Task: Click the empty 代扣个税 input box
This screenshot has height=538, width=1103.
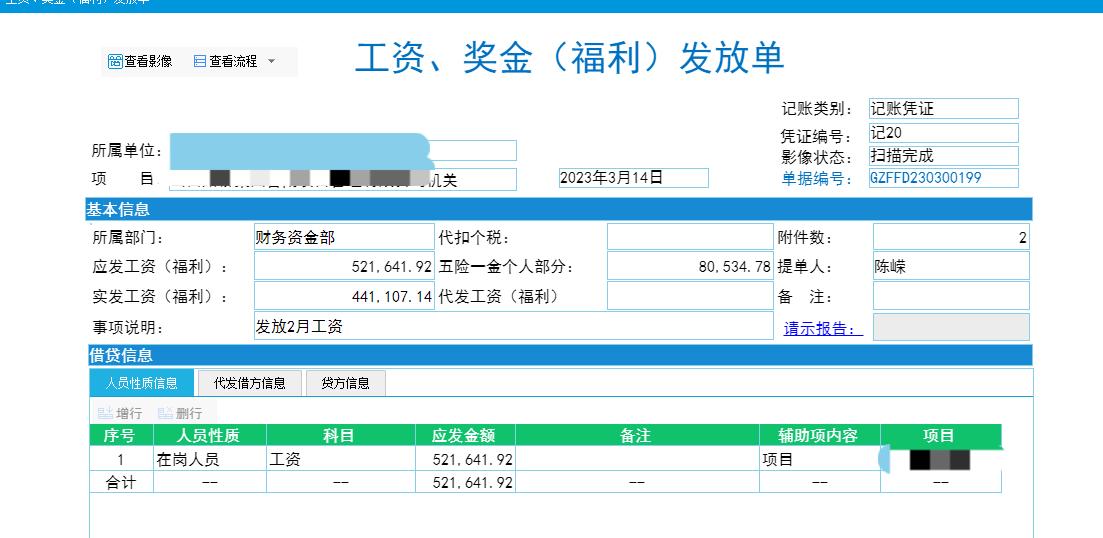Action: click(x=689, y=237)
